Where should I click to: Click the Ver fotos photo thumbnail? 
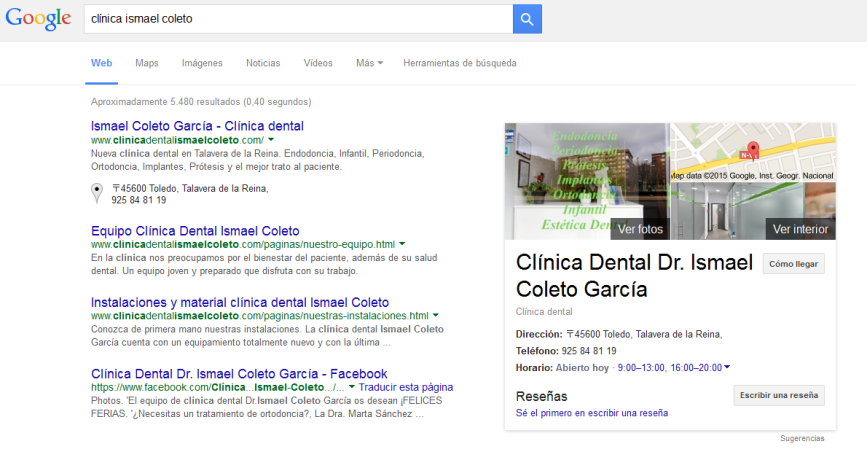click(x=587, y=181)
